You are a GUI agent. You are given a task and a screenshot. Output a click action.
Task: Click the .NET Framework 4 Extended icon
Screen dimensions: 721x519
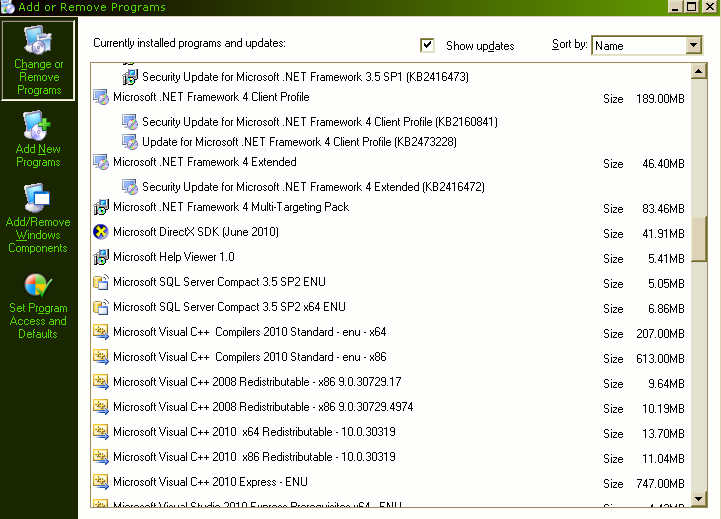click(101, 162)
